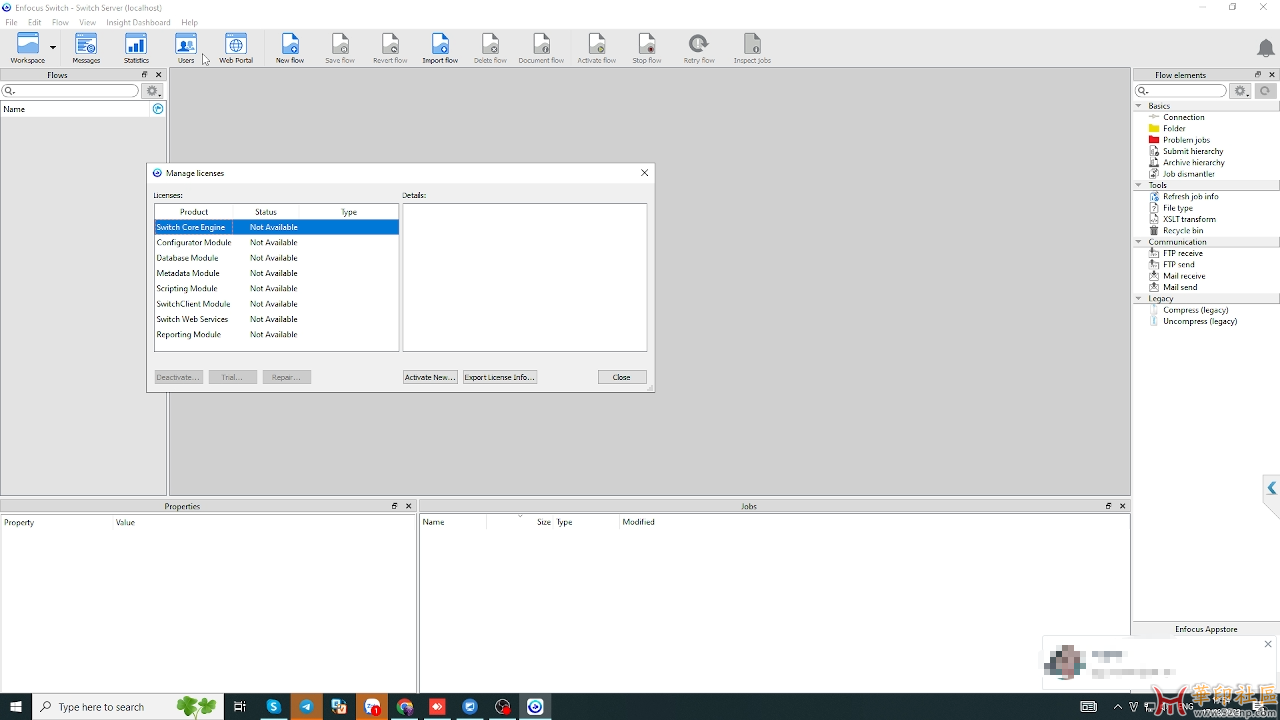Open the Workspace dropdown arrow
1280x720 pixels.
[x=53, y=47]
